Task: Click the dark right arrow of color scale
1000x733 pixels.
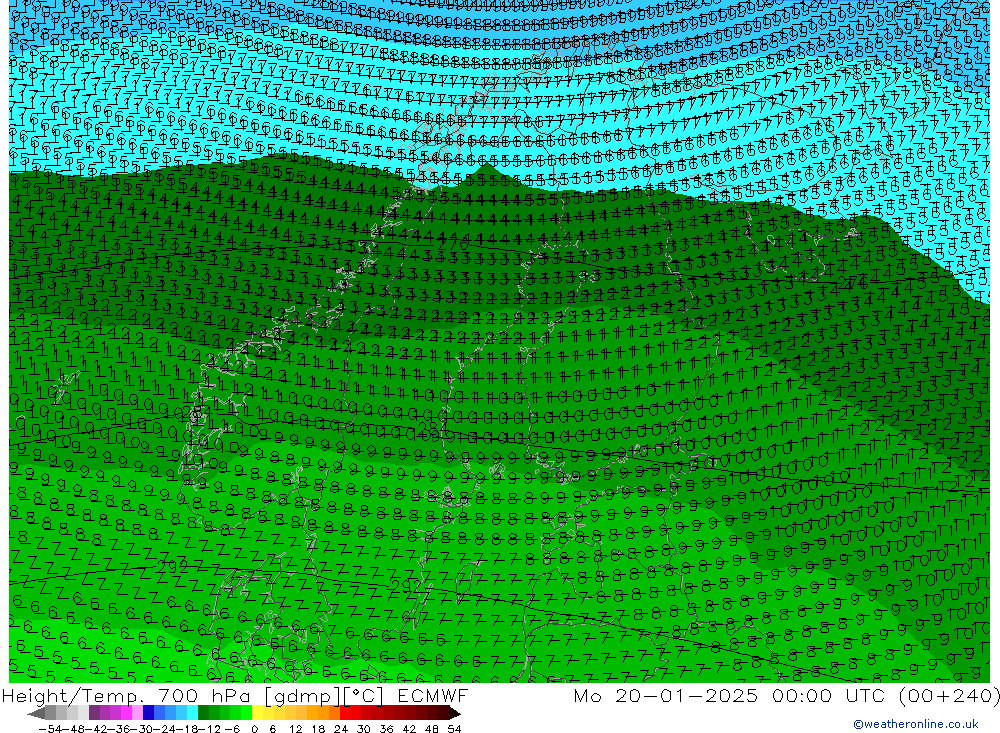Action: click(455, 713)
